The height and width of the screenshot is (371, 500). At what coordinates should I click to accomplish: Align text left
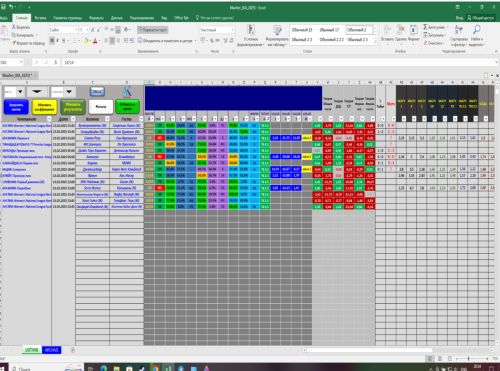click(x=107, y=40)
